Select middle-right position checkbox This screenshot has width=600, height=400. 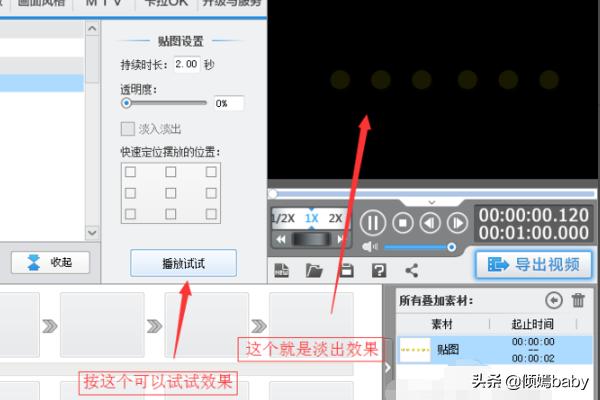(x=211, y=193)
